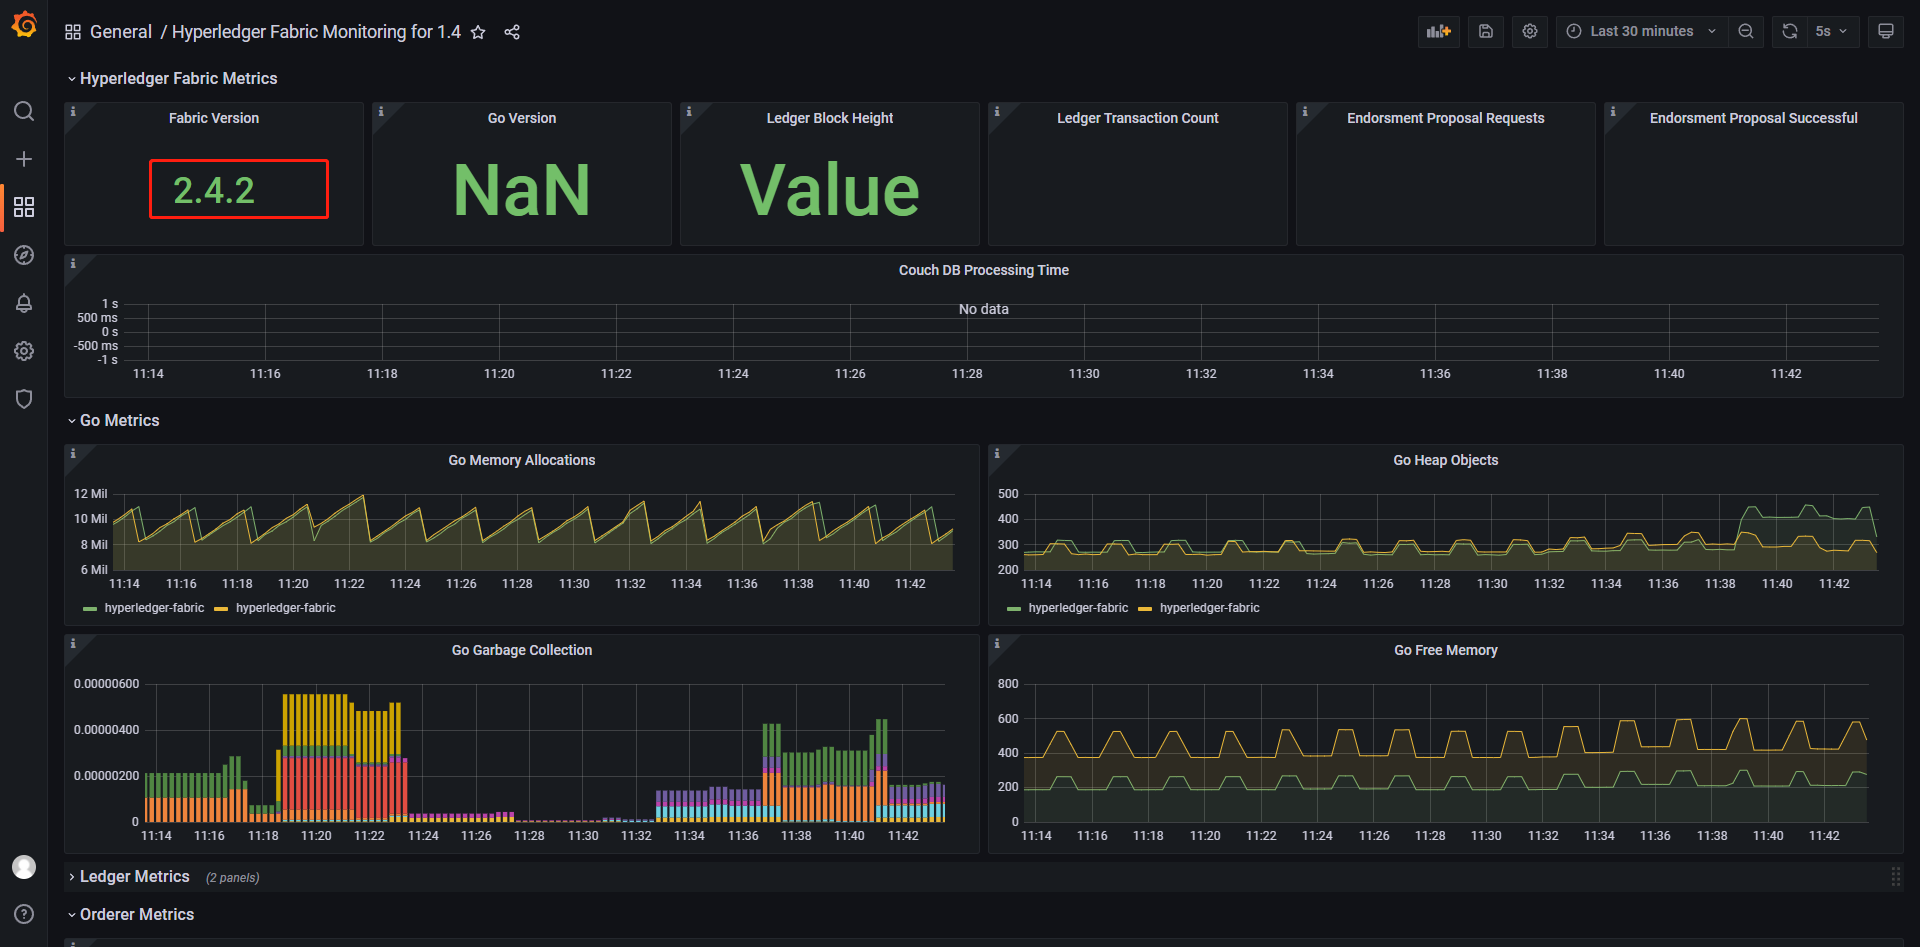Click the refresh dashboard icon
1920x947 pixels.
[1790, 31]
